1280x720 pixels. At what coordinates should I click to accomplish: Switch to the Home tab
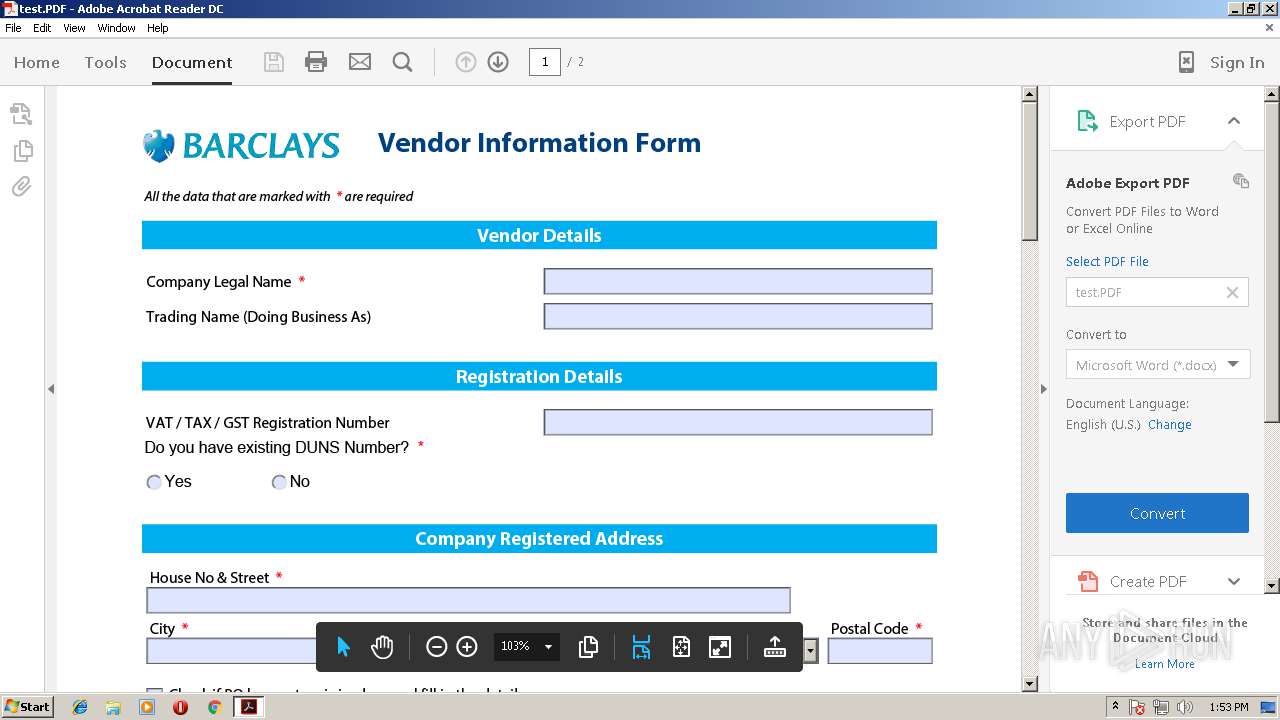(x=37, y=62)
